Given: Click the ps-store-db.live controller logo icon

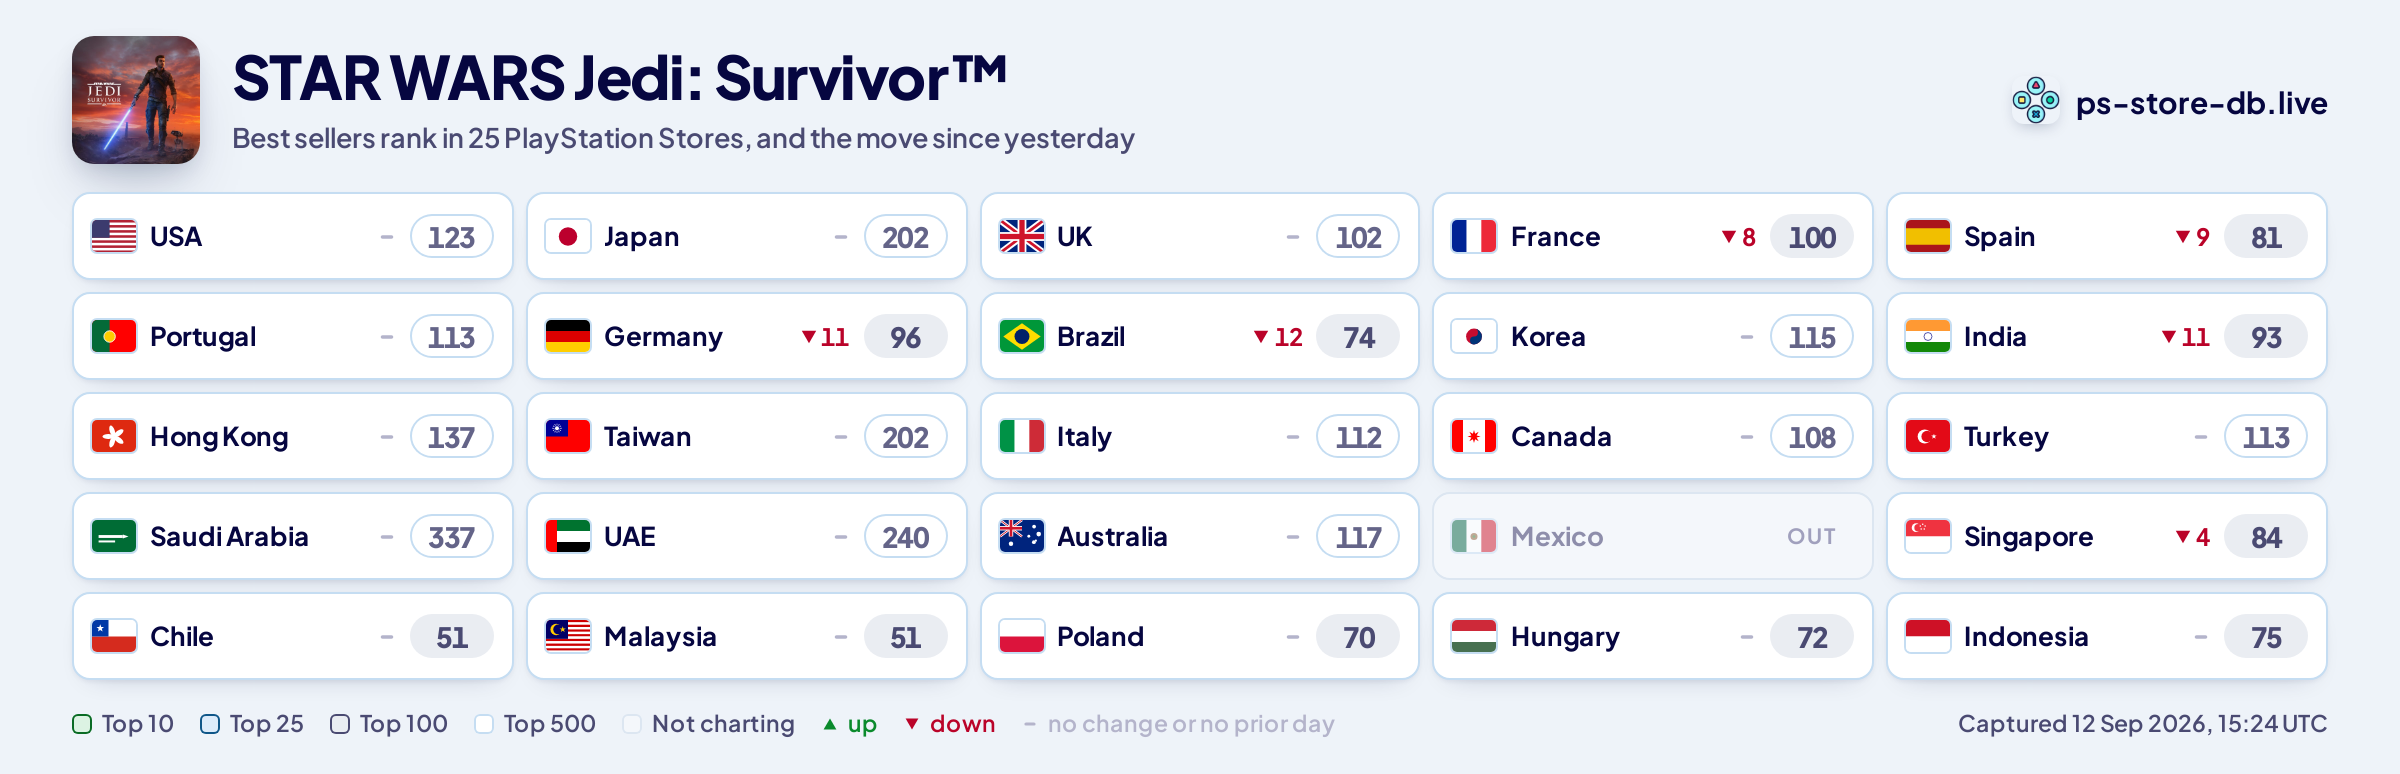Looking at the screenshot, I should [2036, 101].
